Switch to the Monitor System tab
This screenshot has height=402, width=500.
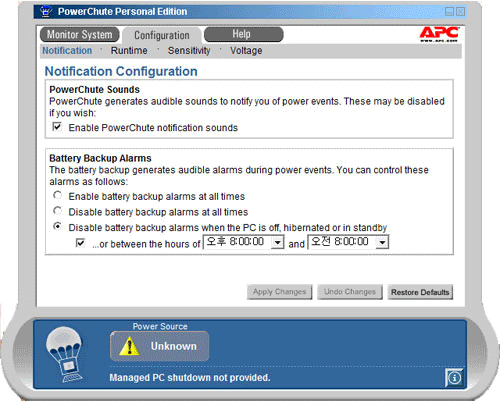[79, 34]
